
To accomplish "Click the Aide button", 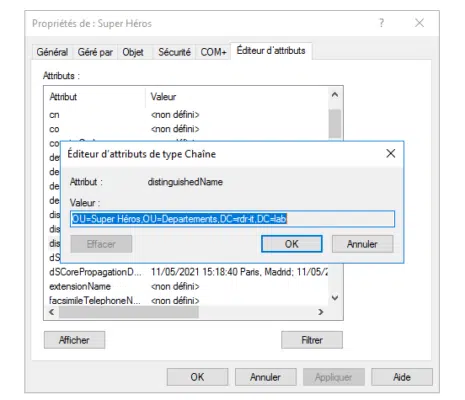I will tap(402, 377).
